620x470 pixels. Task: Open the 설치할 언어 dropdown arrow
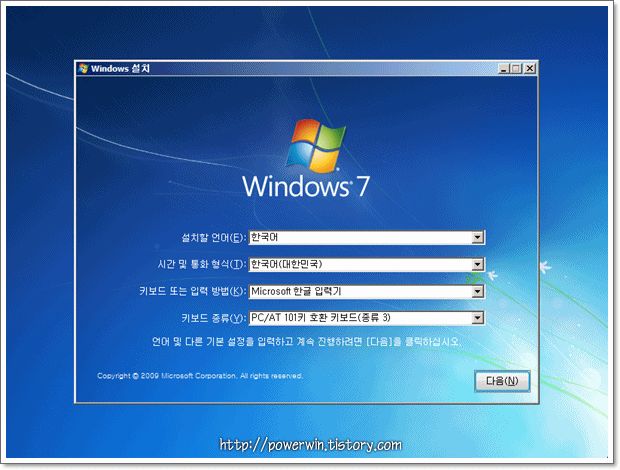click(478, 238)
